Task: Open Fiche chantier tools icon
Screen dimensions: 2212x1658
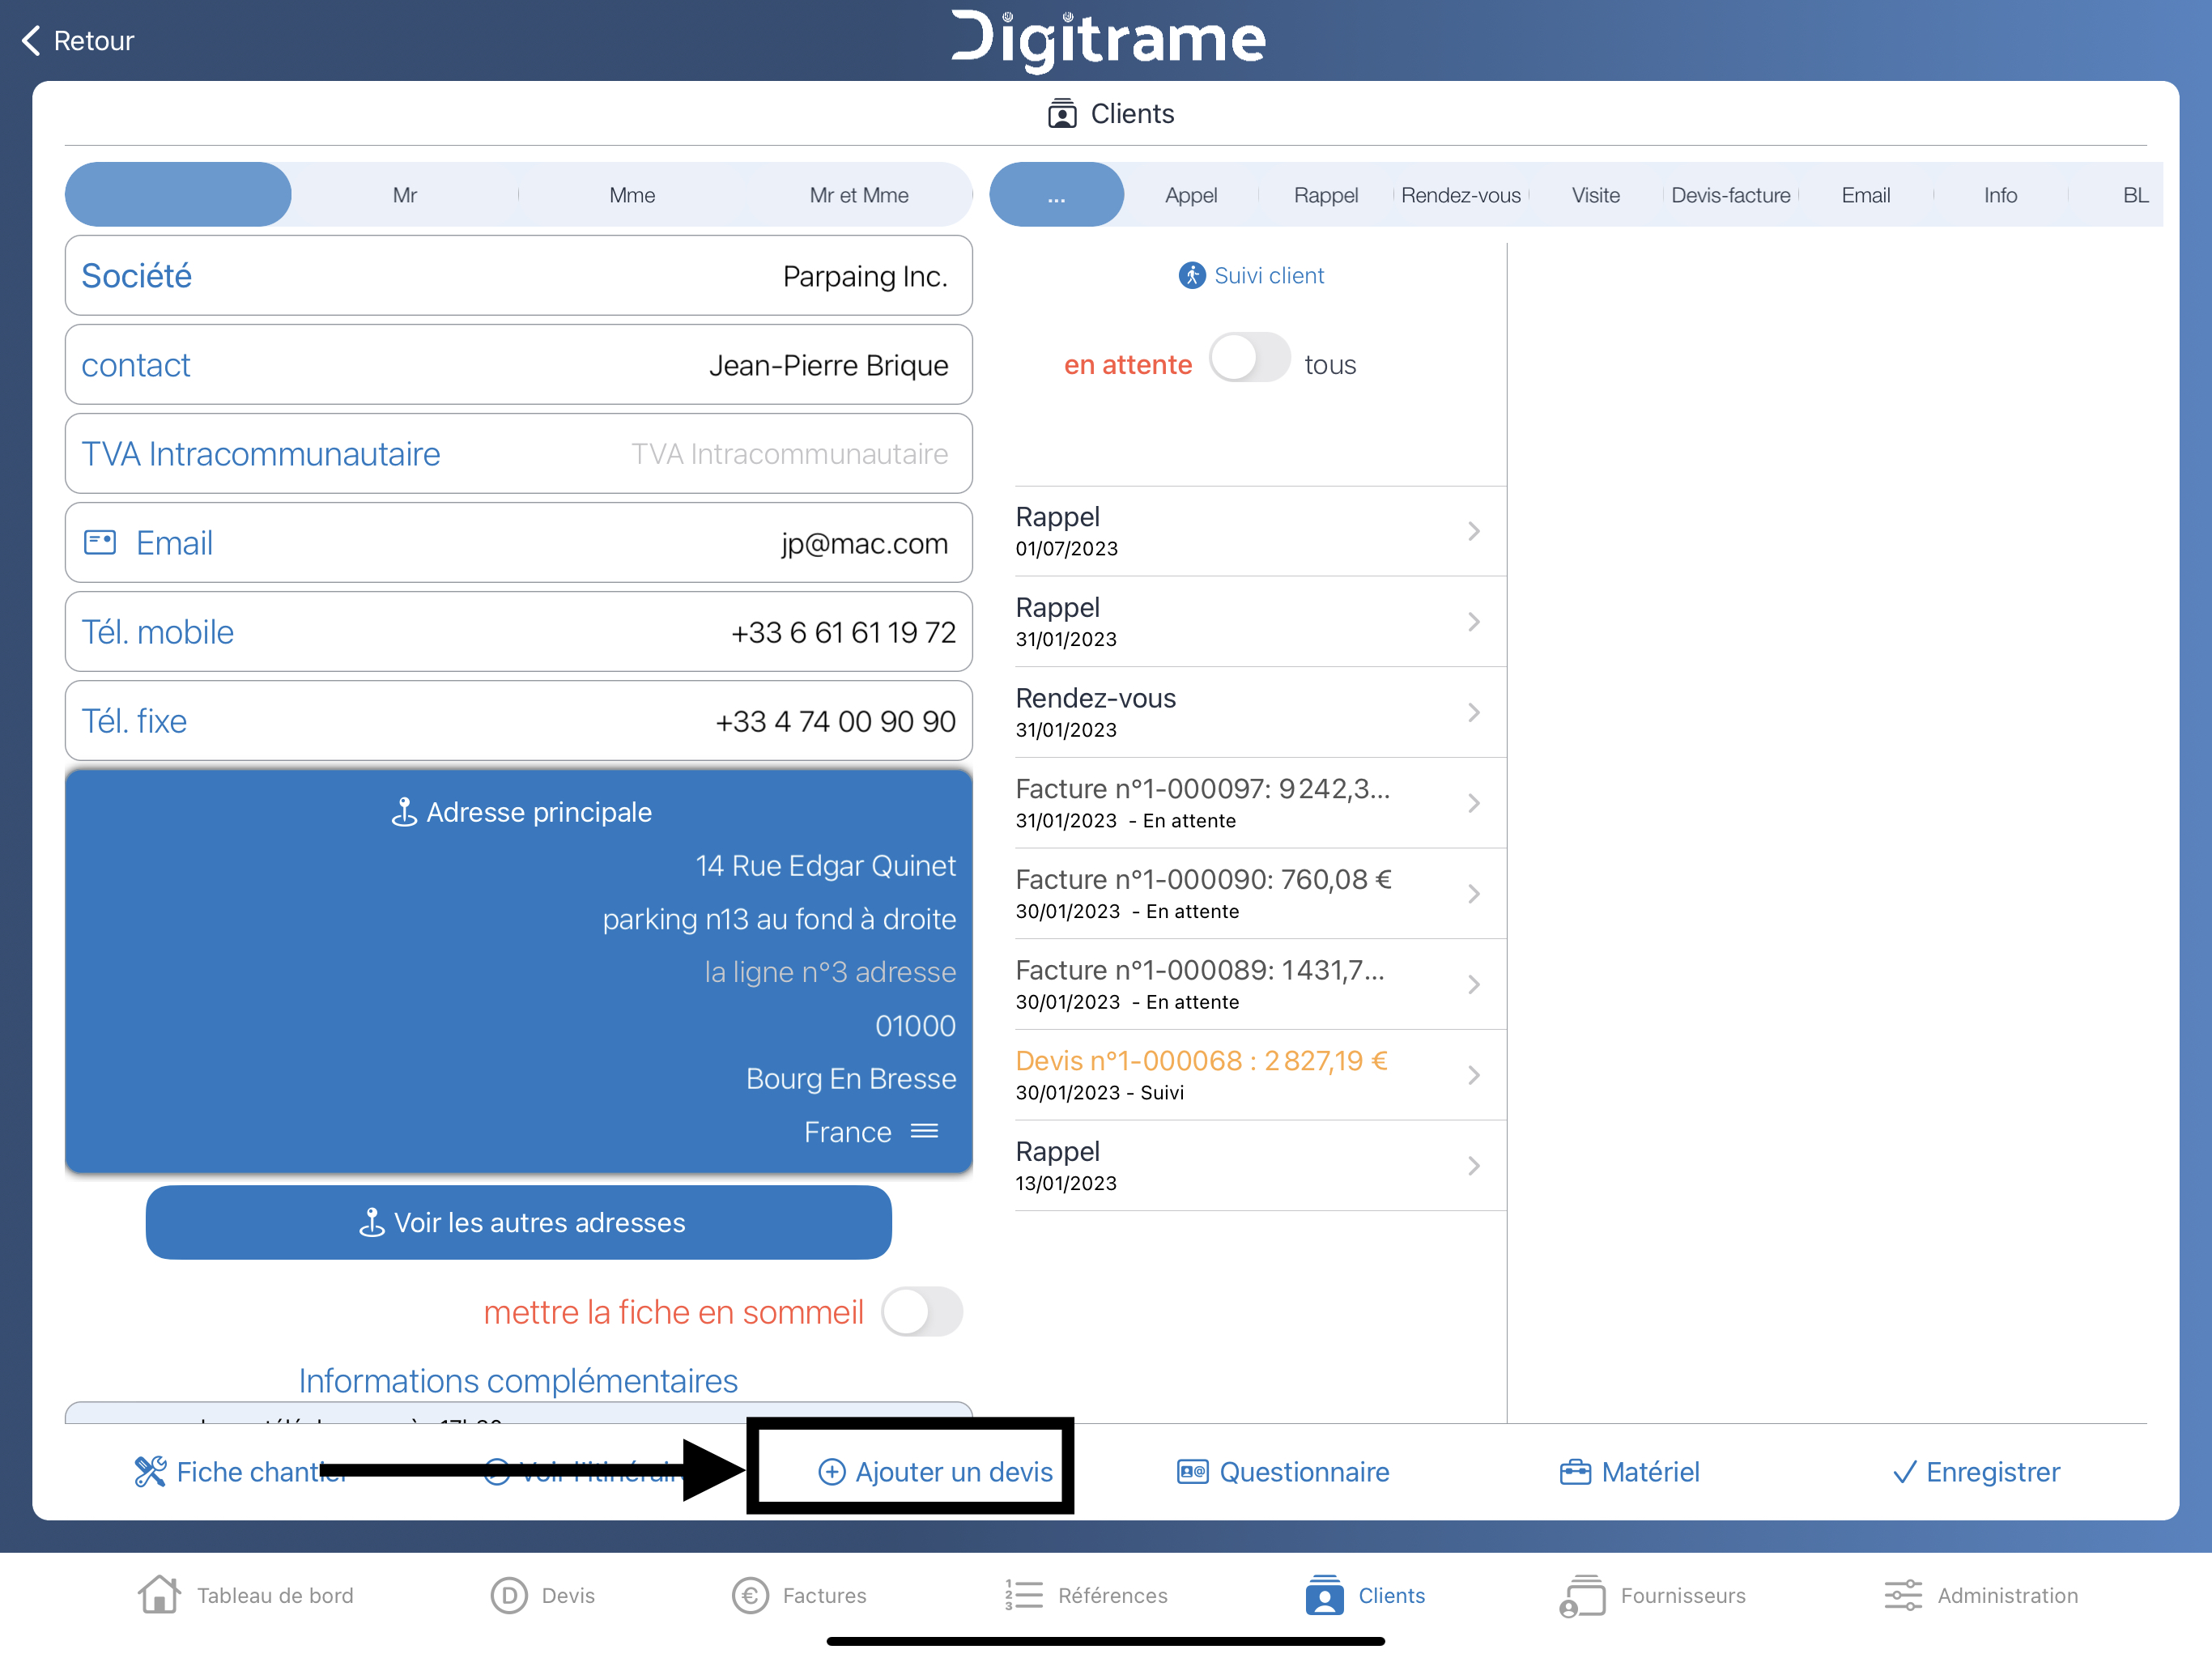Action: coord(150,1472)
